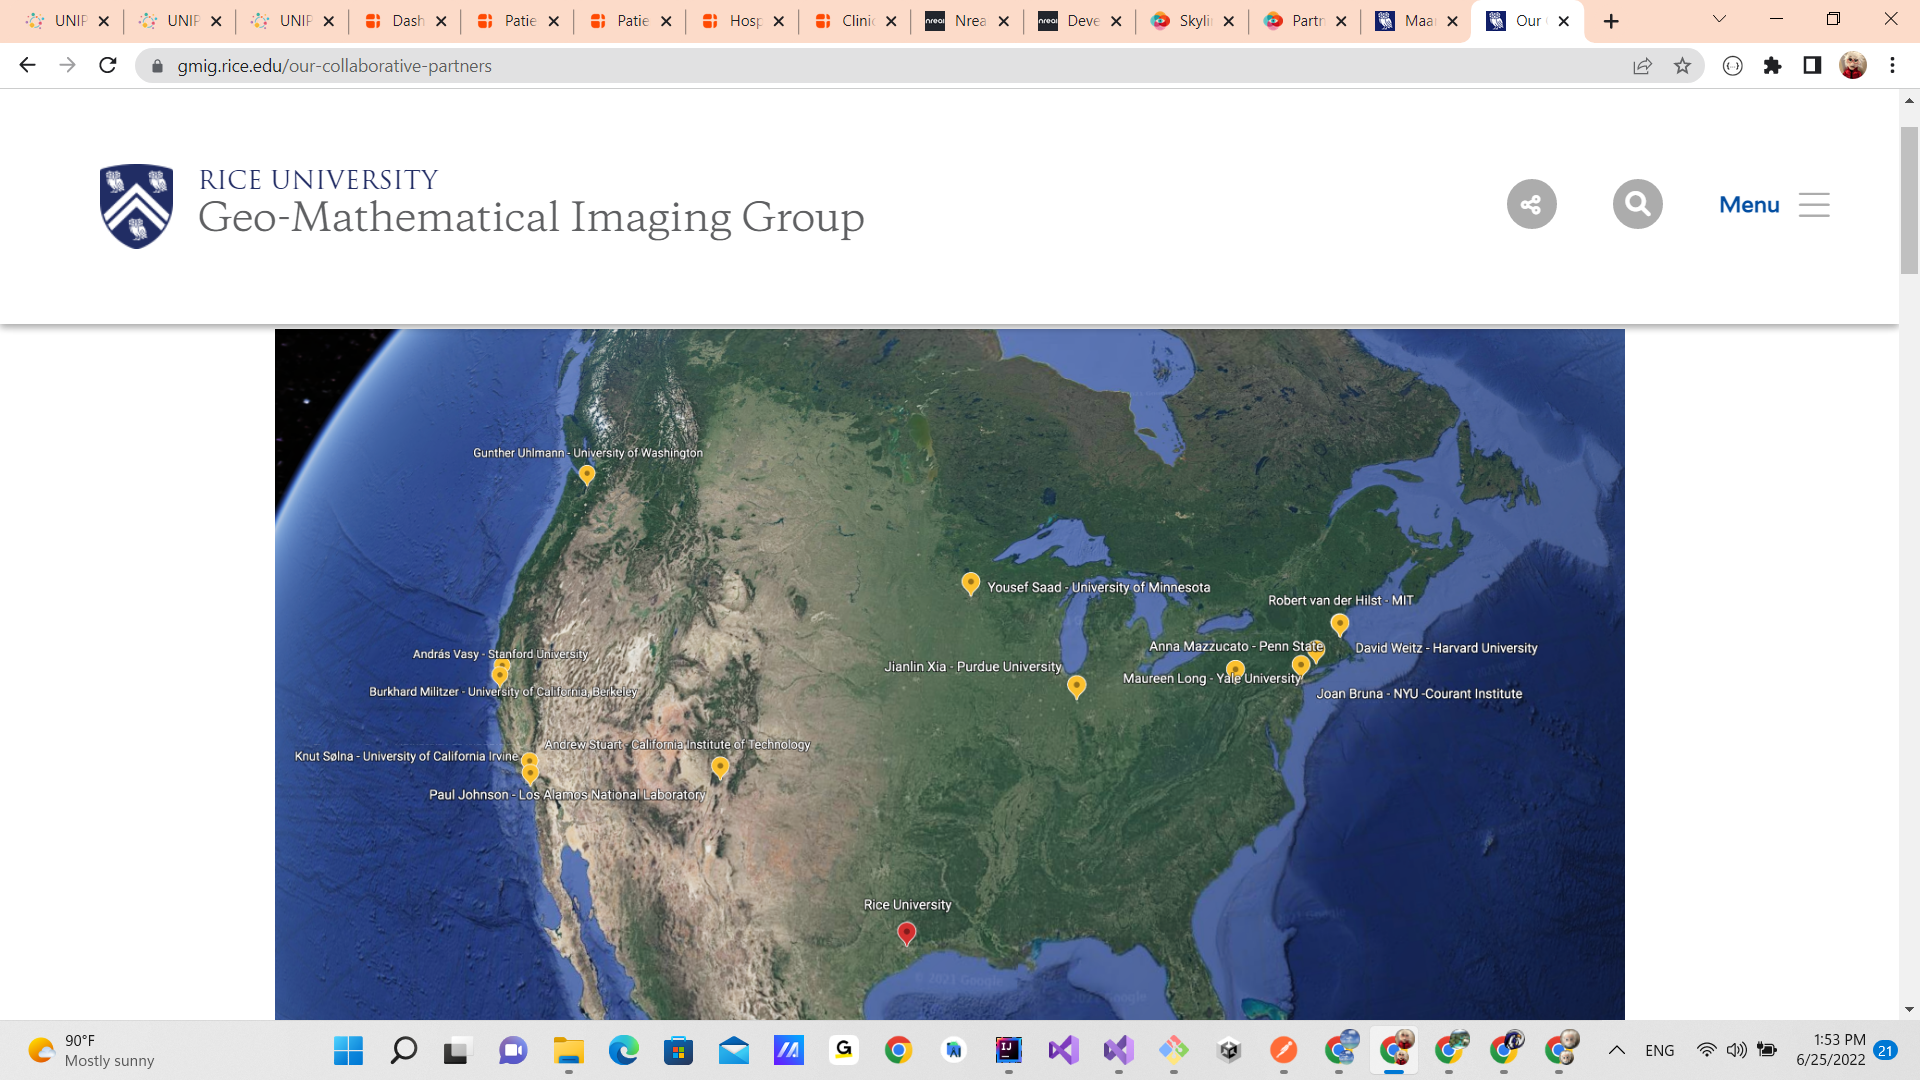Click the share page icon in the address bar
The height and width of the screenshot is (1080, 1920).
[x=1642, y=66]
